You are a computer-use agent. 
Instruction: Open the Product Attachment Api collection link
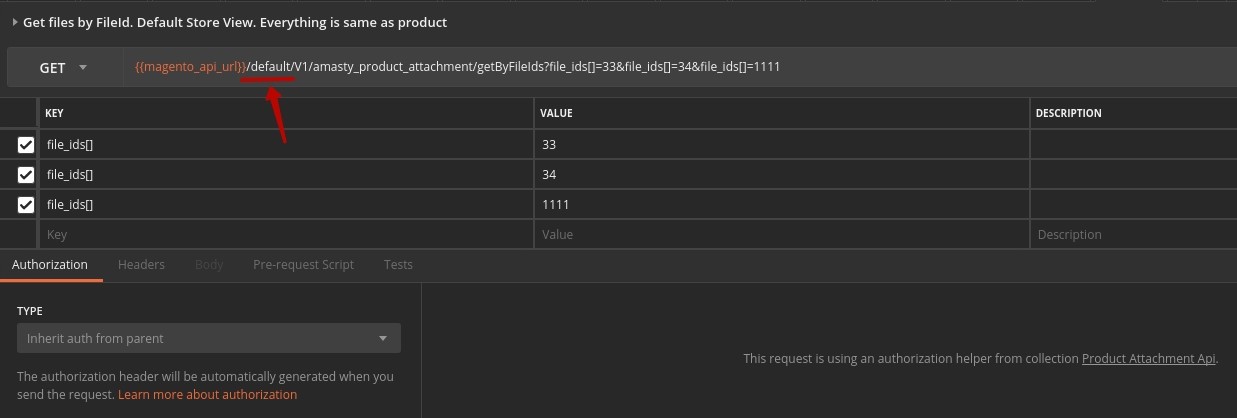click(x=1148, y=358)
